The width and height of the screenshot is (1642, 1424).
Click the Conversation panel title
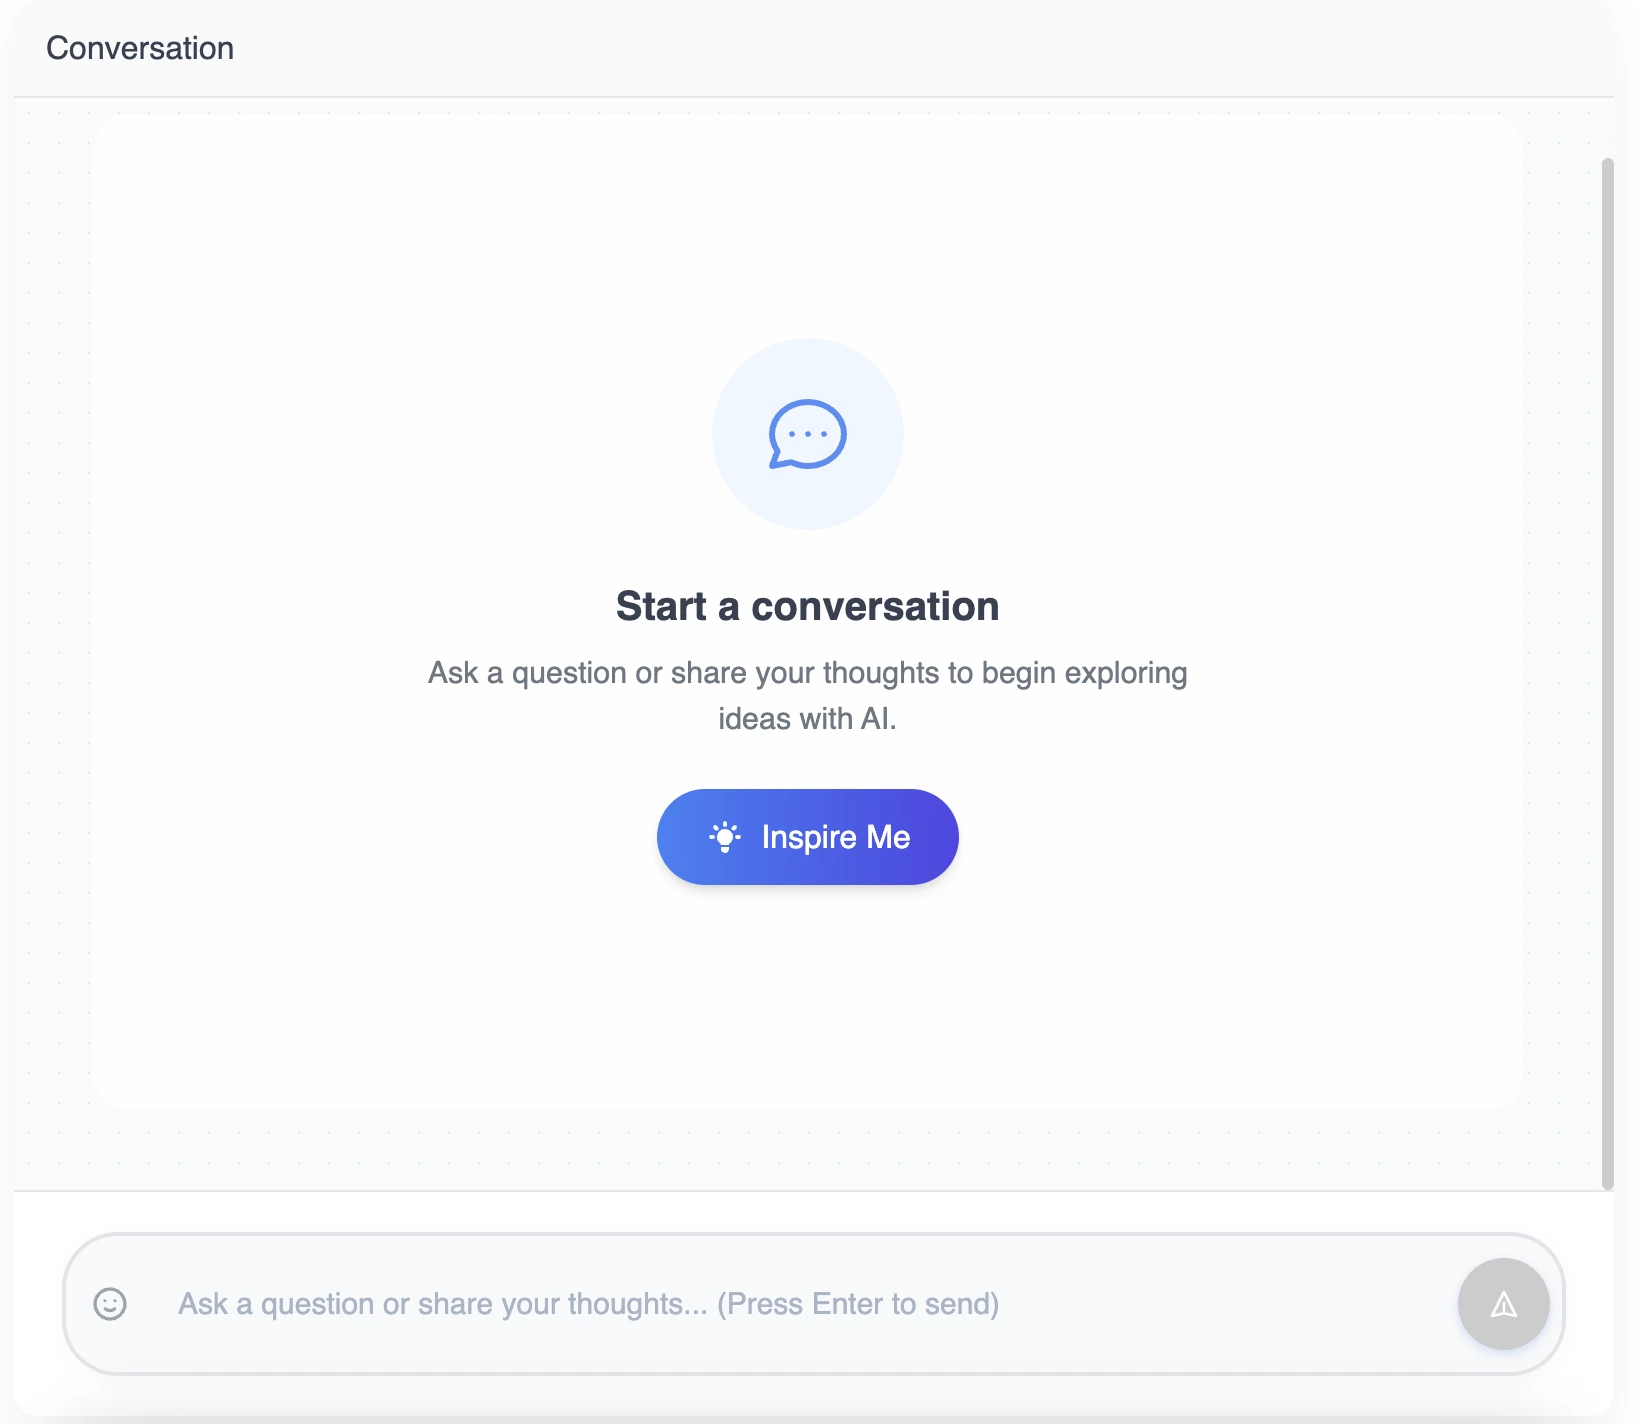point(140,48)
